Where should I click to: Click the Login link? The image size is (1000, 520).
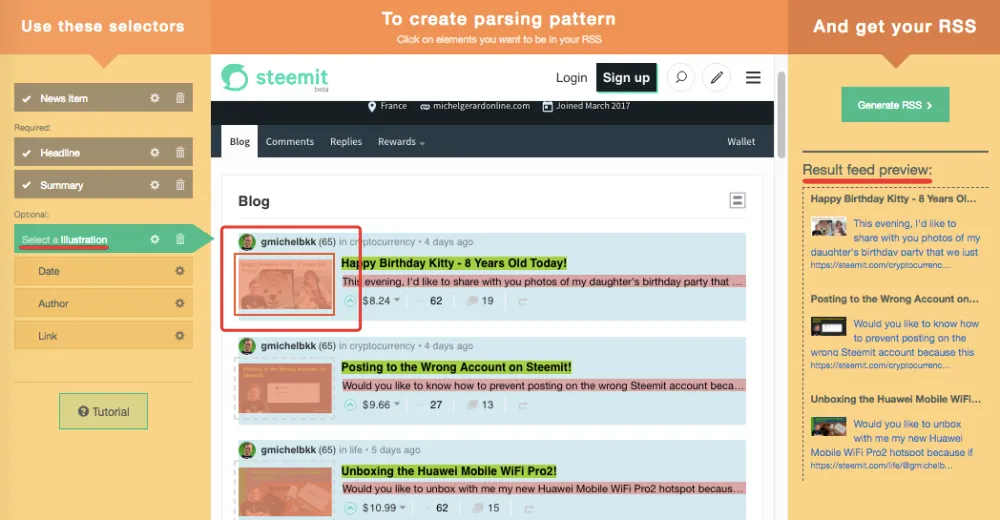click(571, 78)
